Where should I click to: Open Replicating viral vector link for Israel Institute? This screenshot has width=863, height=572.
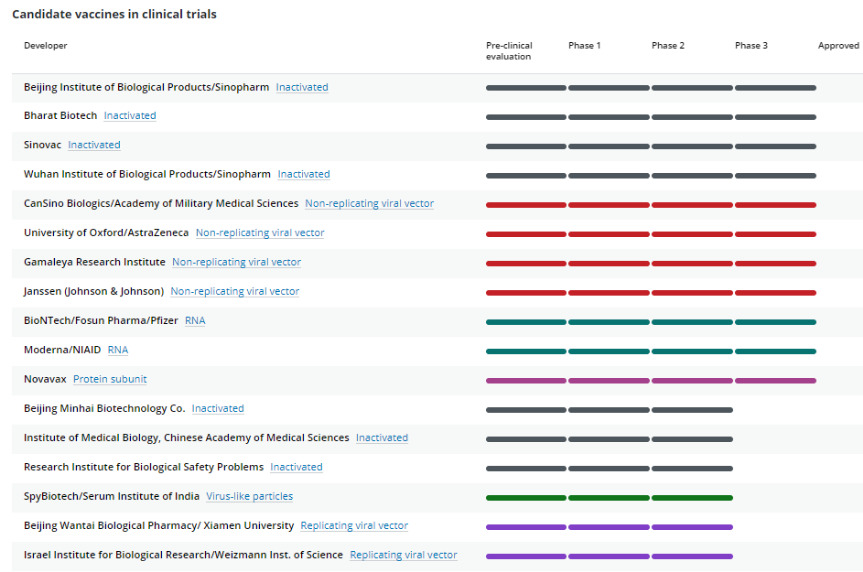(x=403, y=554)
